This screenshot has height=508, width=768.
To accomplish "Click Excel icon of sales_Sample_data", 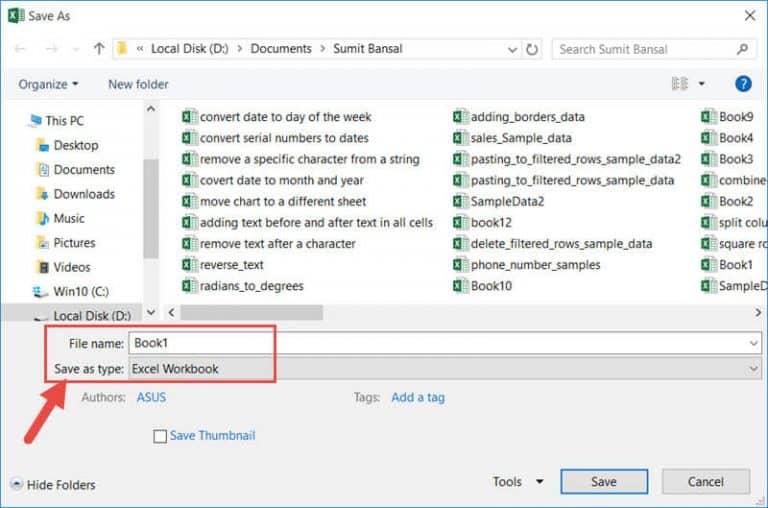I will tap(460, 138).
